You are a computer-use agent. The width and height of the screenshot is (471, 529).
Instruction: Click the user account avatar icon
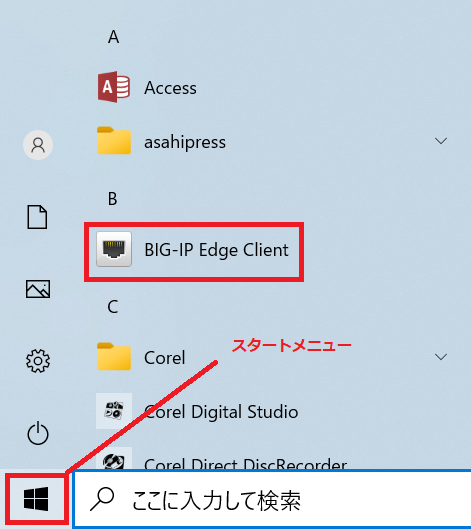(38, 145)
